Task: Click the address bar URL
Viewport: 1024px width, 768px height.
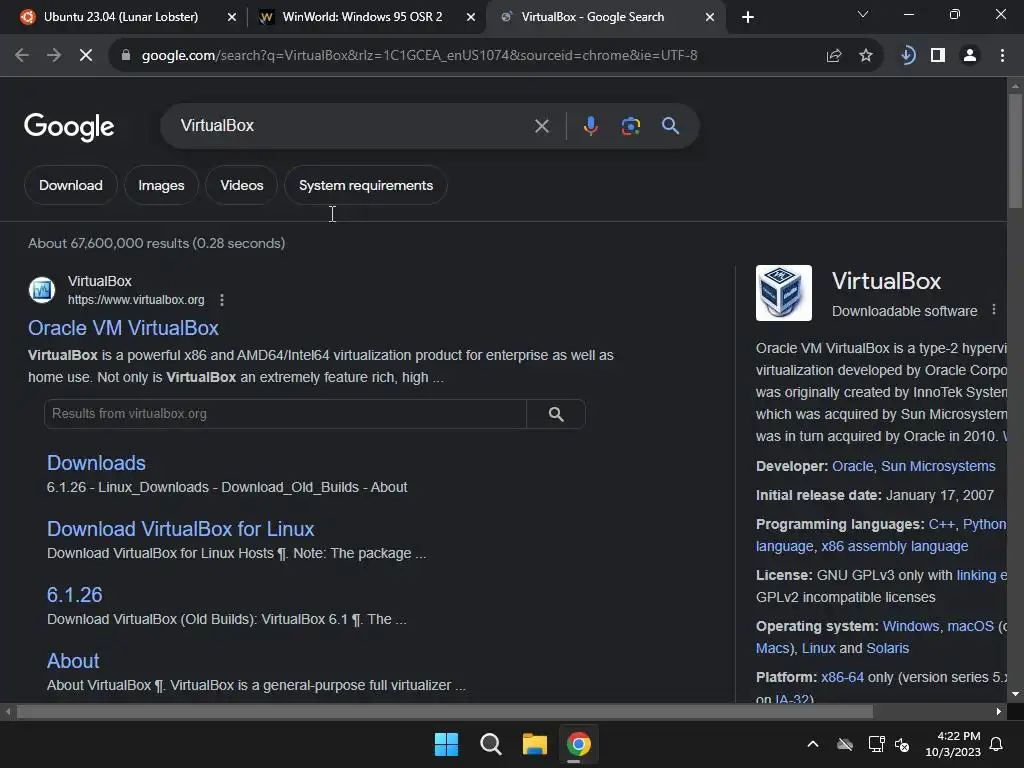Action: [x=419, y=56]
